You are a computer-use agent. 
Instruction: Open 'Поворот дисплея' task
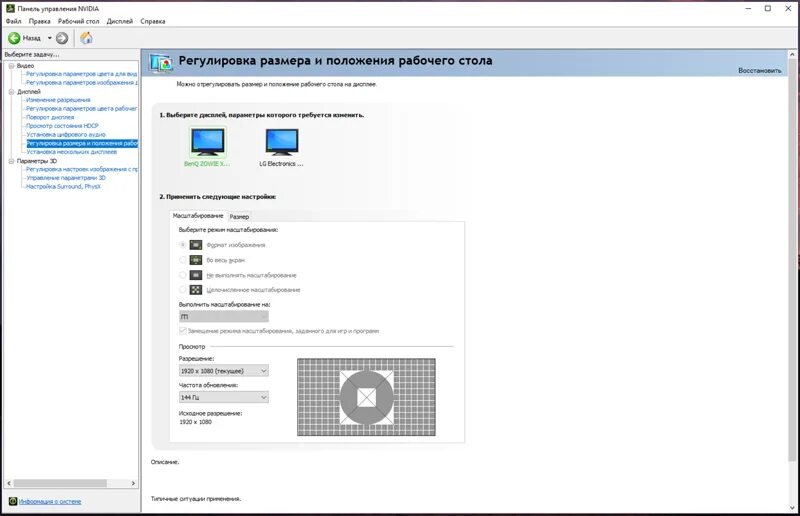coord(50,117)
